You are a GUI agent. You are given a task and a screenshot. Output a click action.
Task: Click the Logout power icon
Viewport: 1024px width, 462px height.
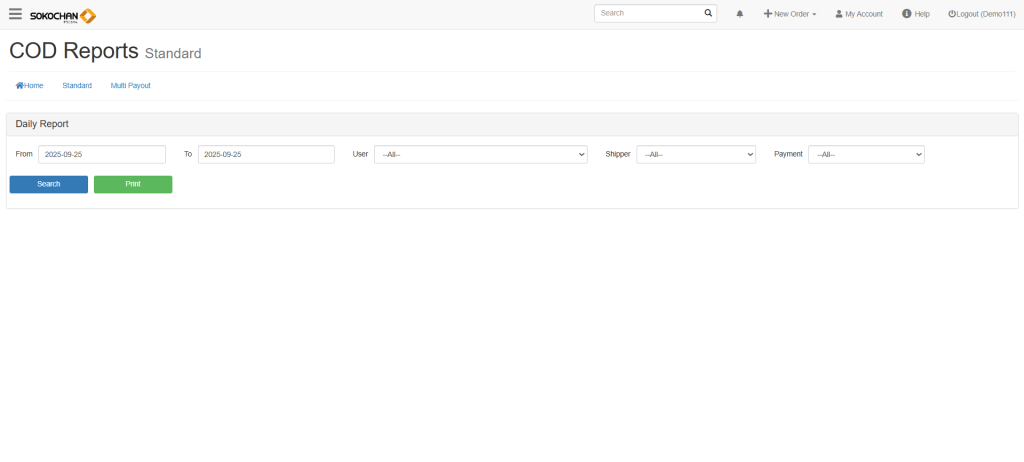952,14
